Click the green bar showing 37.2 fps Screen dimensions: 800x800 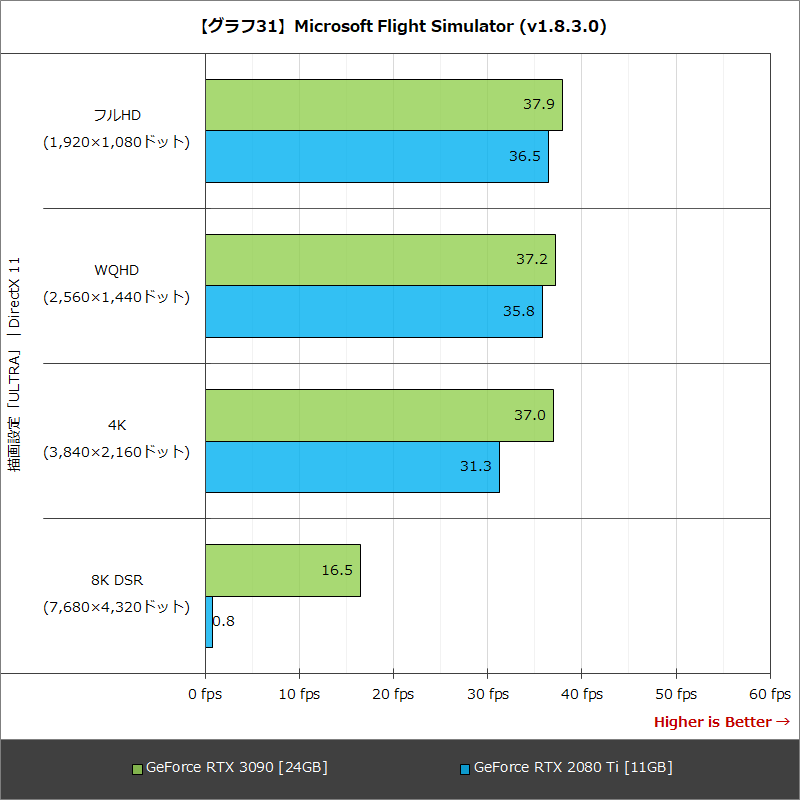381,260
